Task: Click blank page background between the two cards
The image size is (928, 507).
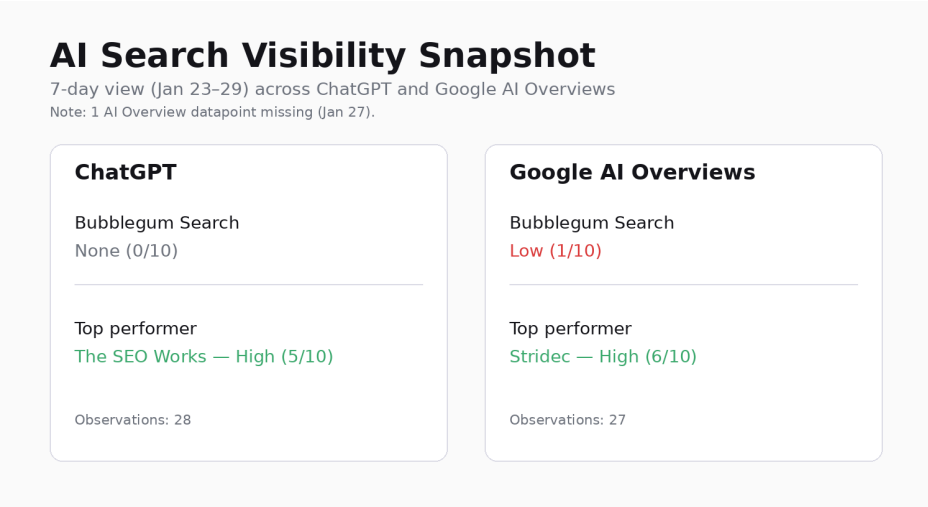Action: click(x=466, y=300)
